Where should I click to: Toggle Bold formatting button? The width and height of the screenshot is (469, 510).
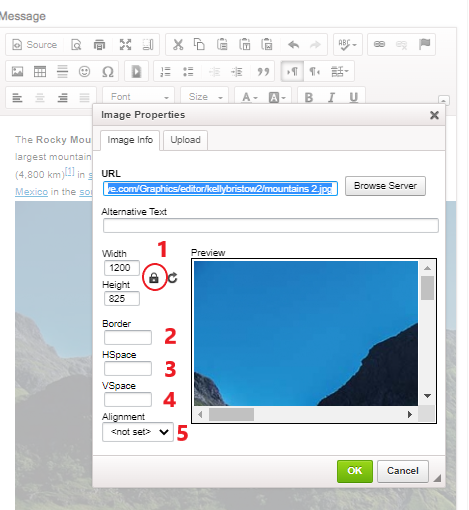(x=309, y=97)
